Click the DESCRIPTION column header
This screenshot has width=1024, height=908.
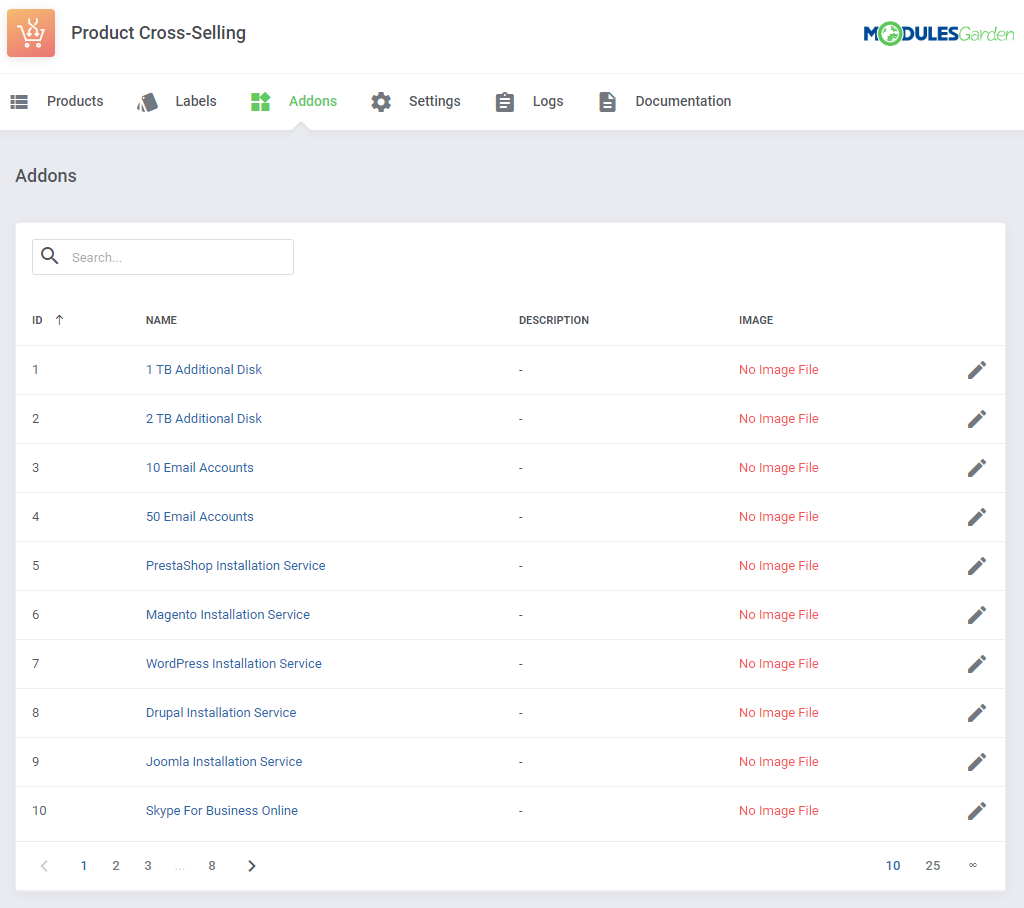pos(554,320)
